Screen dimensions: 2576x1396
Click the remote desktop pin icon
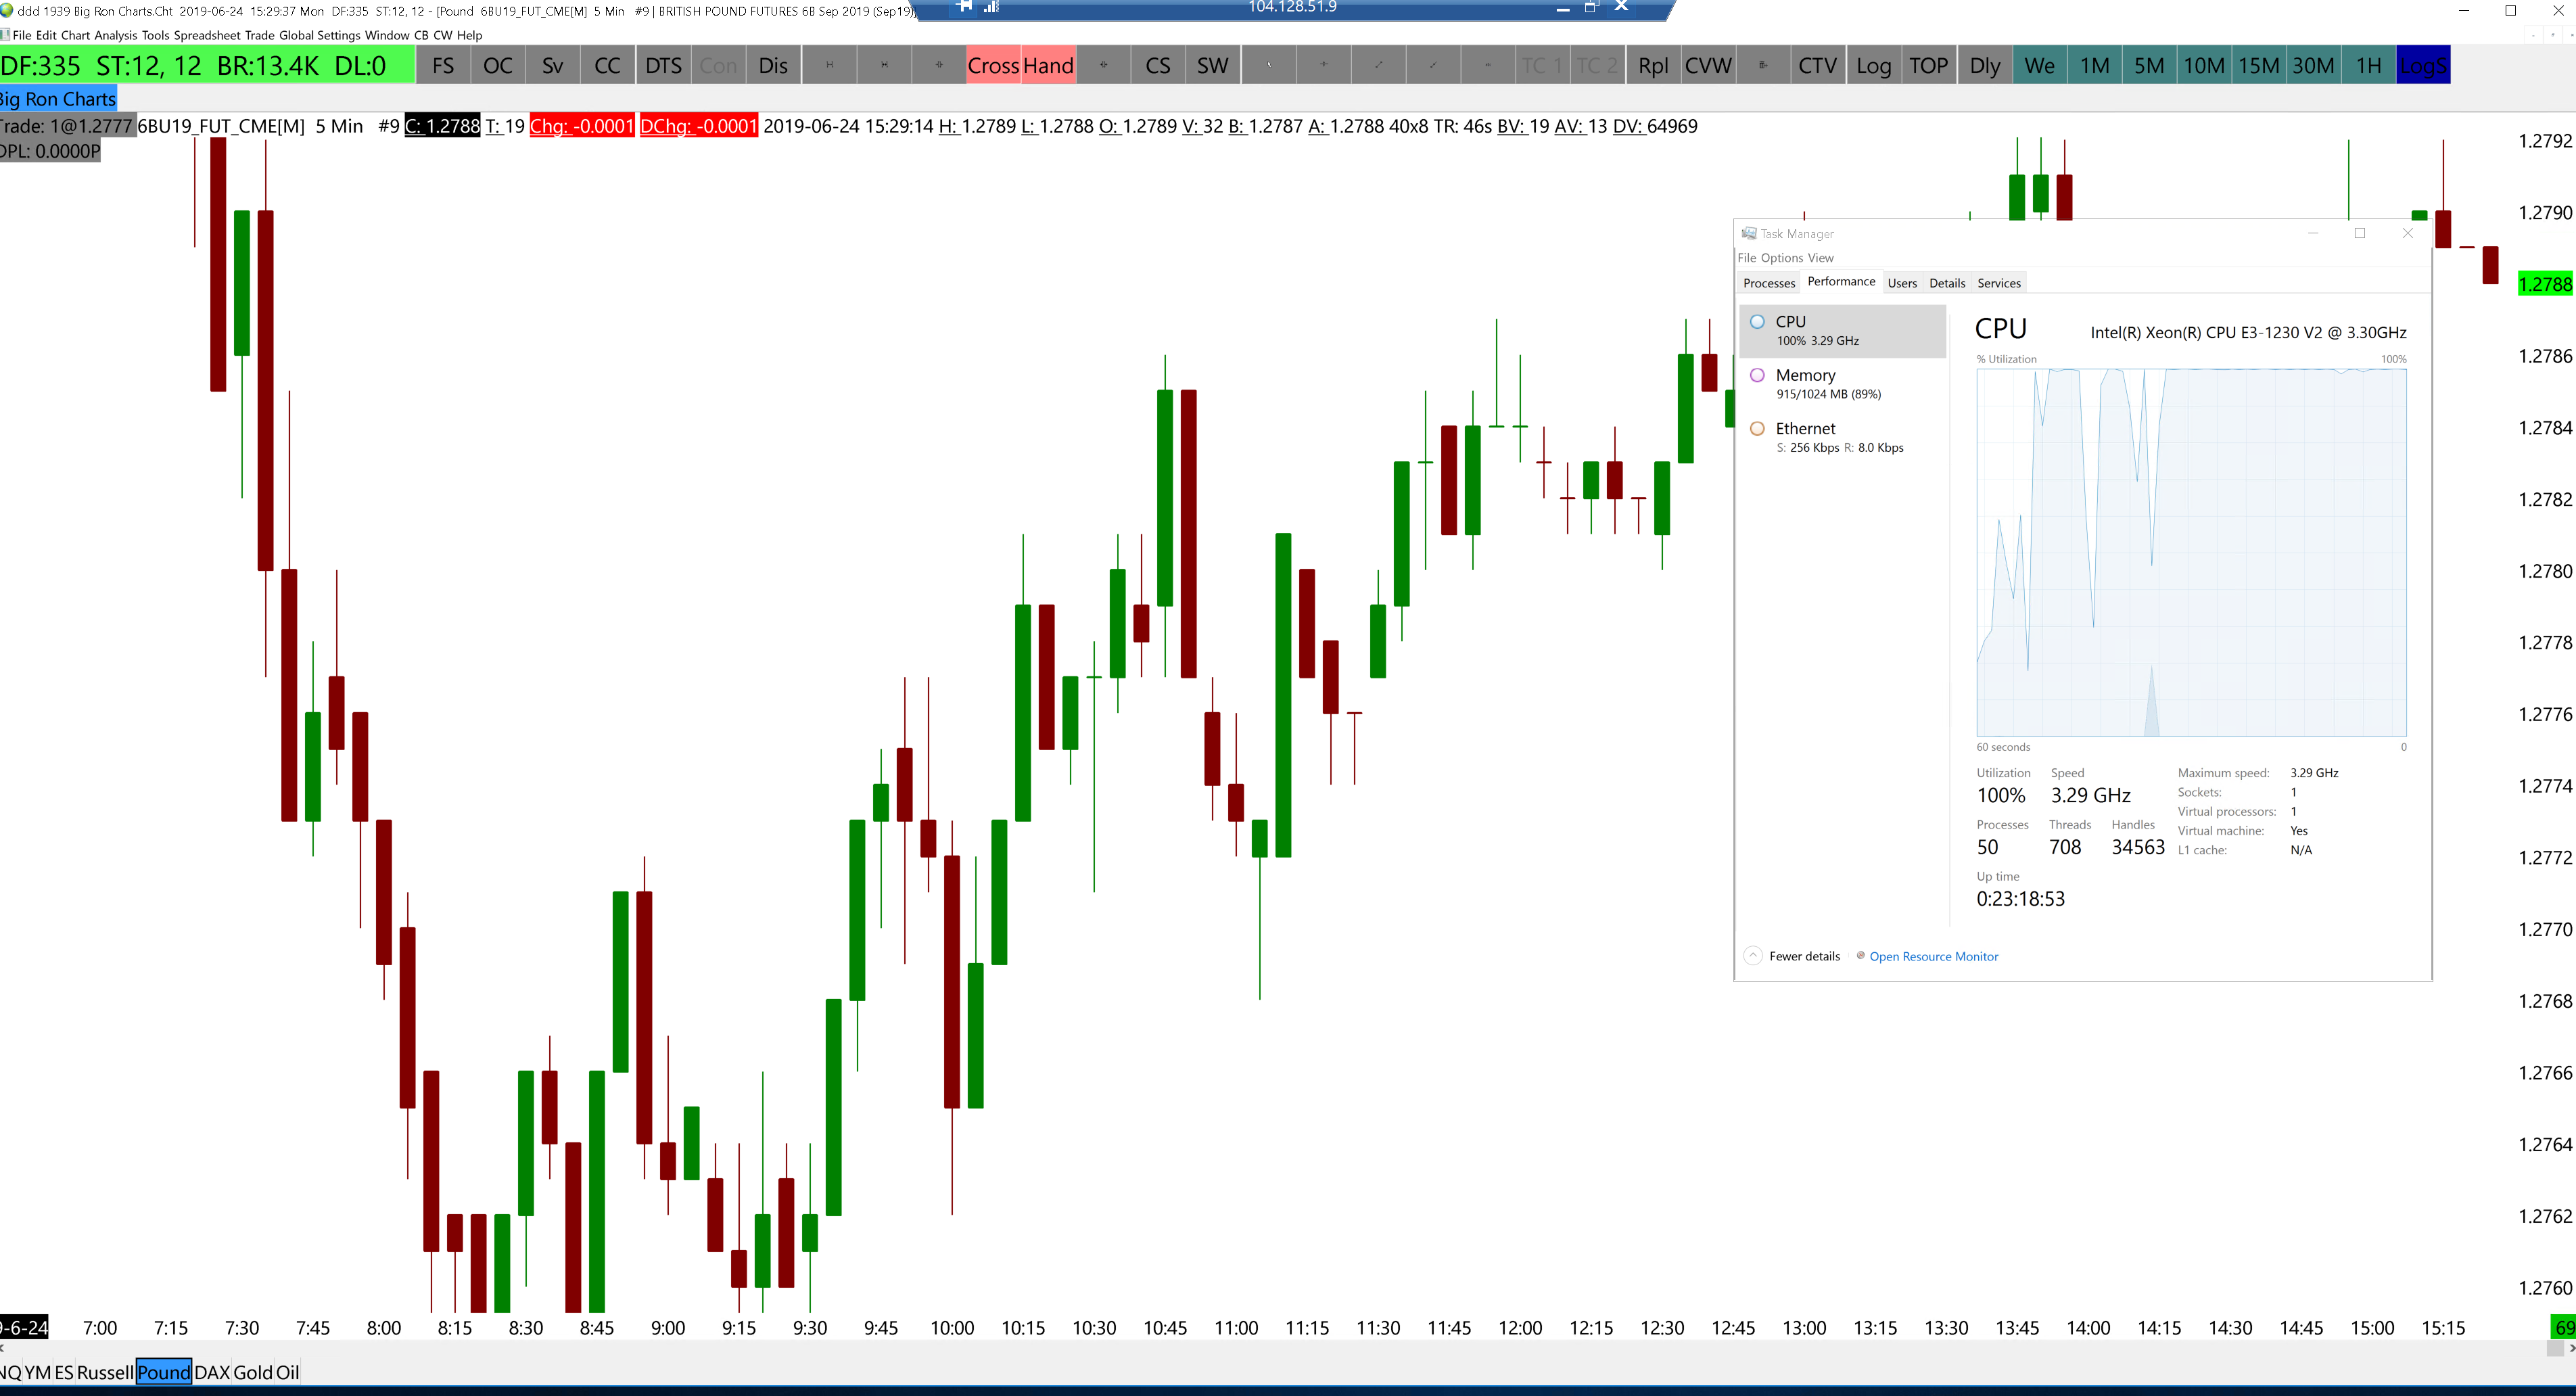(x=964, y=7)
